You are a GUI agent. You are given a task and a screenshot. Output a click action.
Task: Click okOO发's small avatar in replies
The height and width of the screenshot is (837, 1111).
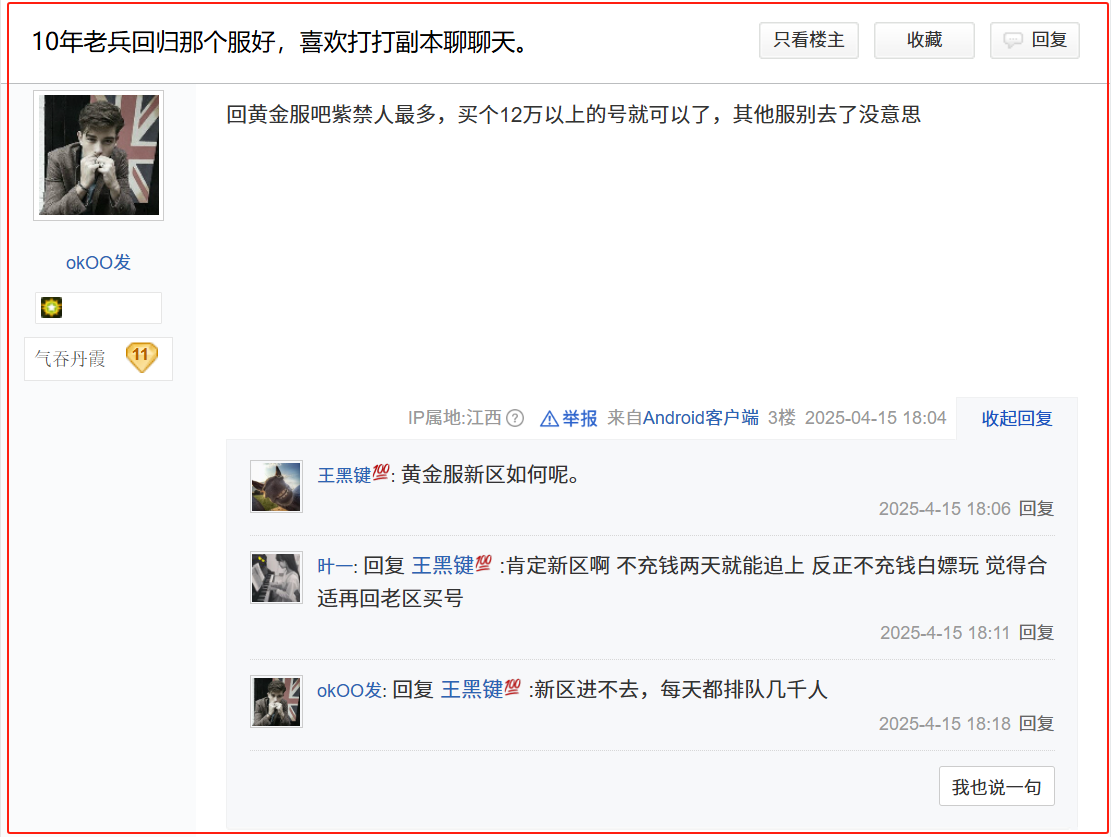pyautogui.click(x=276, y=702)
